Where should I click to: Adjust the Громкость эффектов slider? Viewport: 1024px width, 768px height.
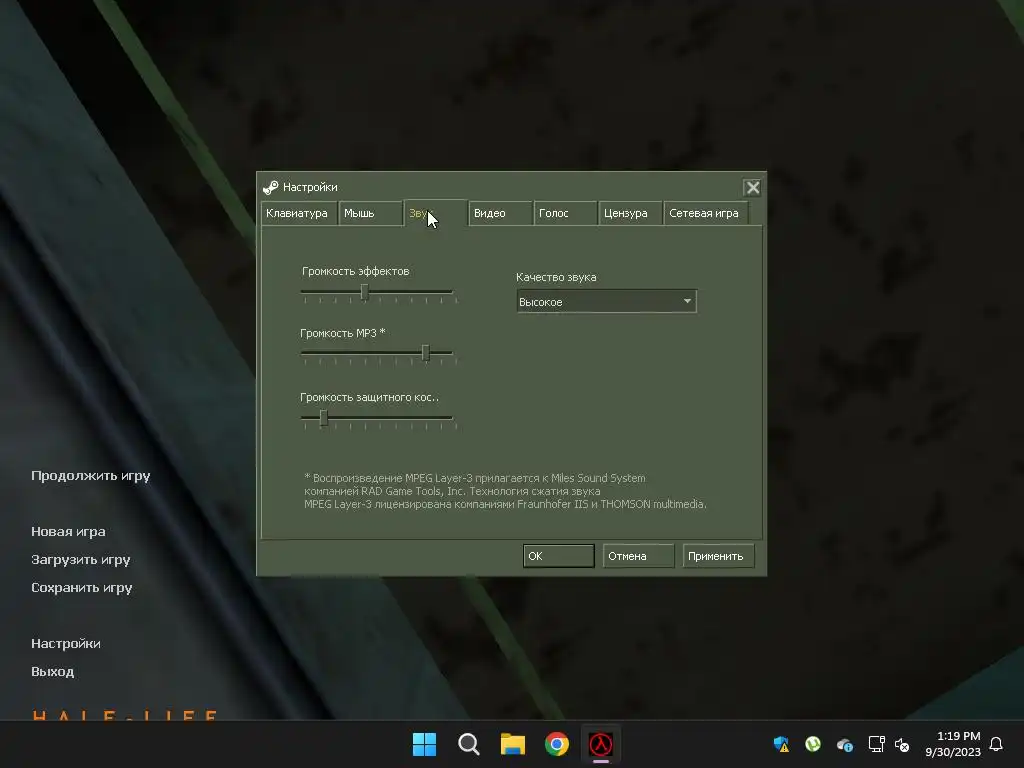tap(364, 292)
